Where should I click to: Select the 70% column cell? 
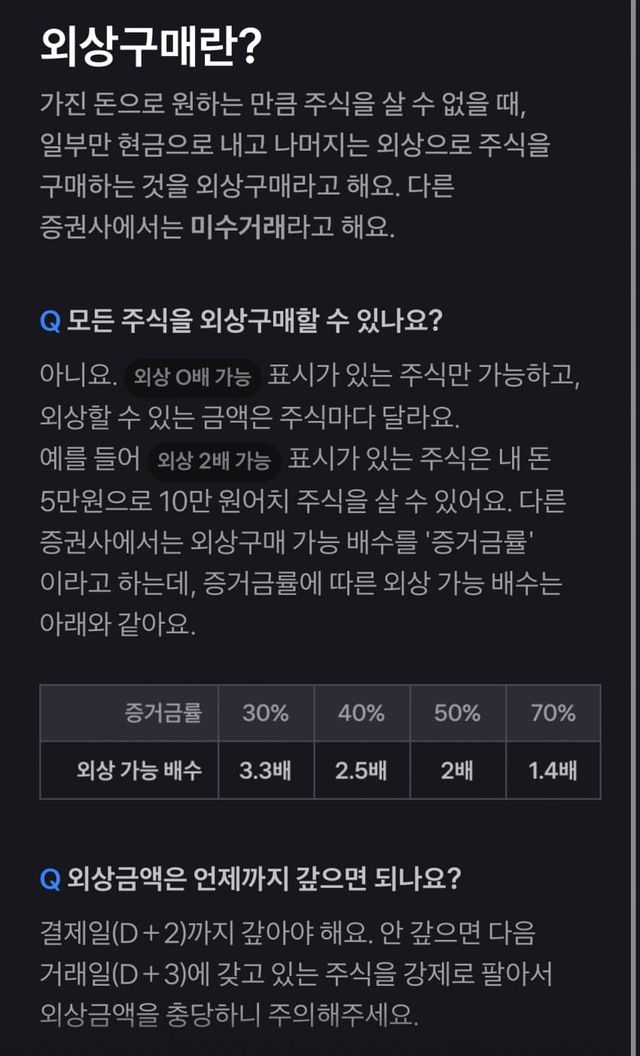tap(553, 713)
